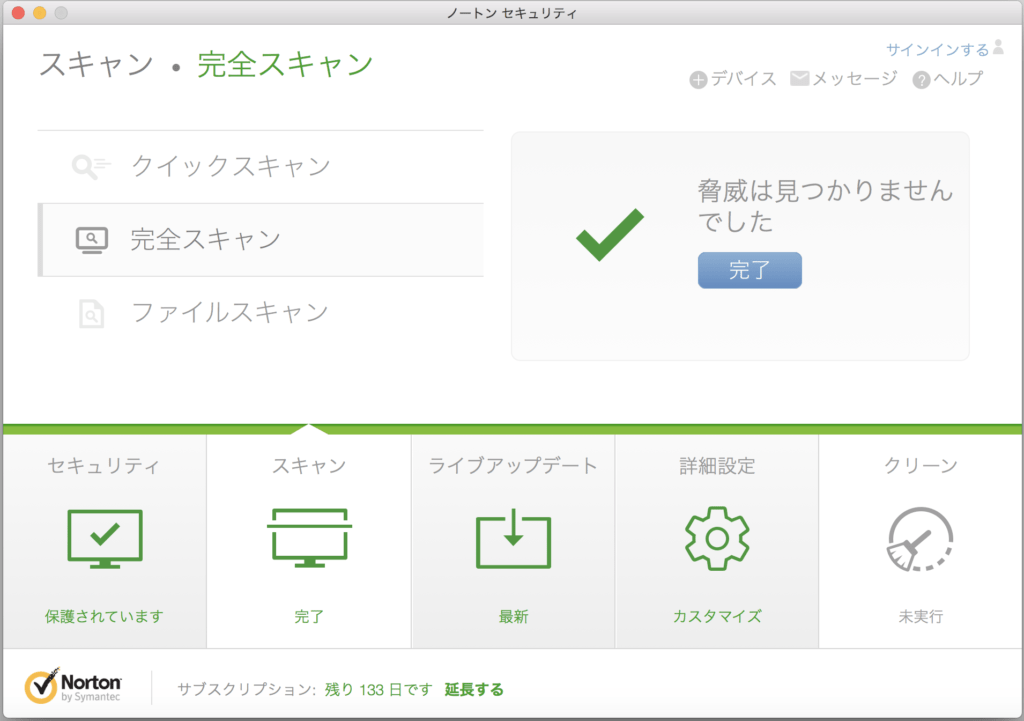Click the Security monitor checkmark icon
The image size is (1024, 721).
point(104,538)
